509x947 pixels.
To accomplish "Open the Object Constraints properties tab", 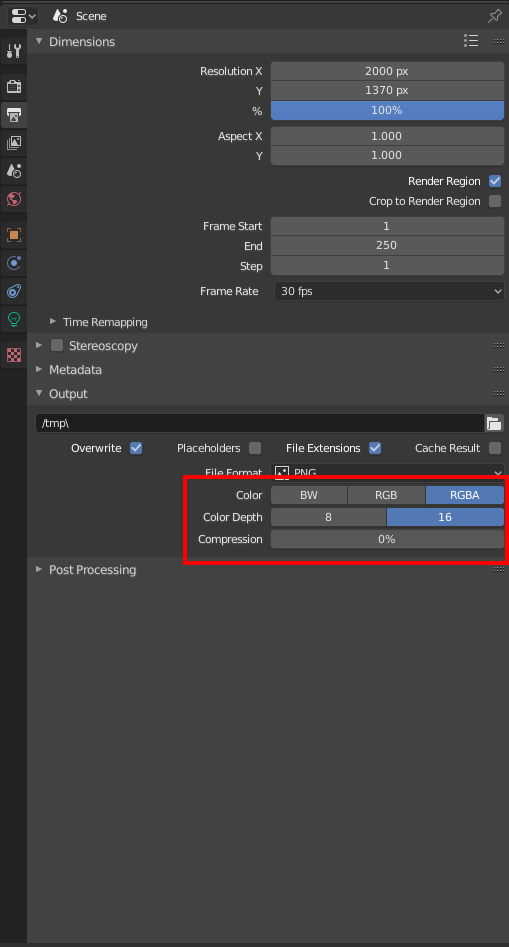I will click(14, 291).
